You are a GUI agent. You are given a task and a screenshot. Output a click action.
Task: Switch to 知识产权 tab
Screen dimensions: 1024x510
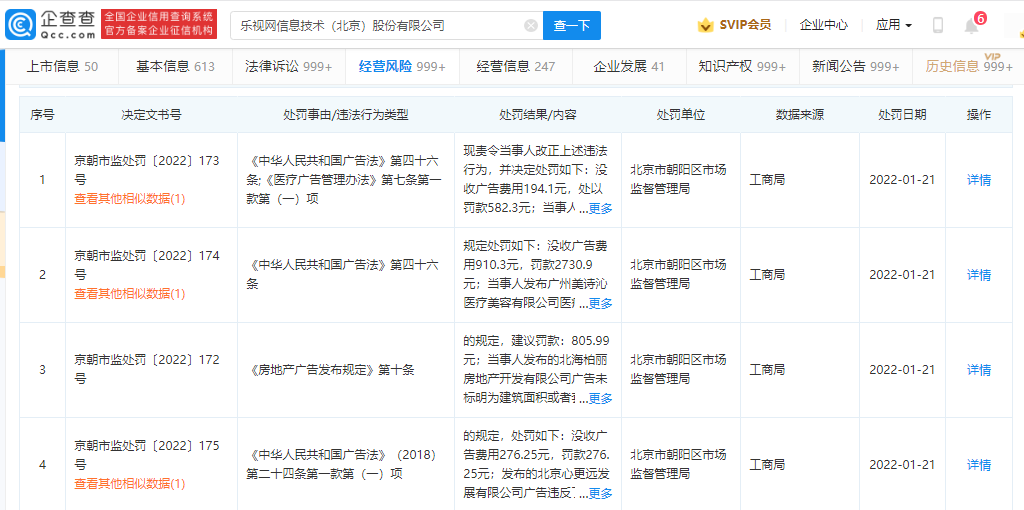[x=742, y=66]
